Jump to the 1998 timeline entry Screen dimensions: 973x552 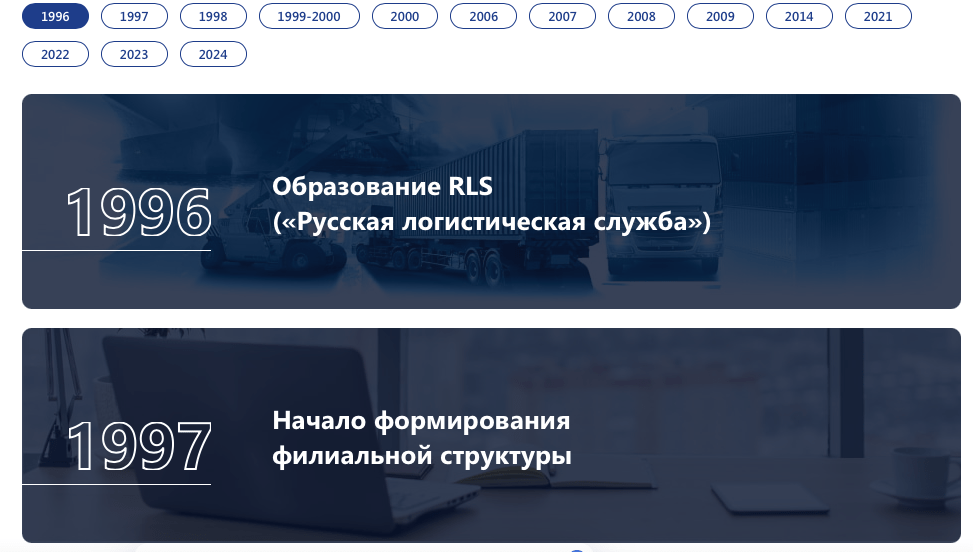(213, 16)
